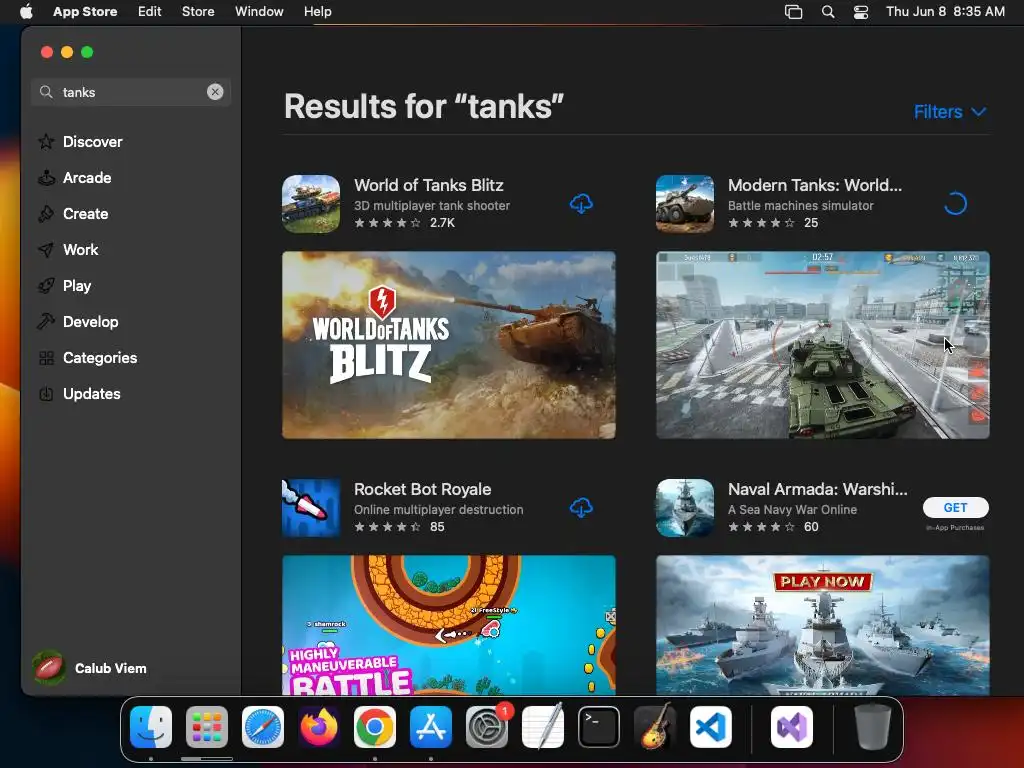1024x768 pixels.
Task: Open Terminal from the Dock
Action: coord(599,727)
